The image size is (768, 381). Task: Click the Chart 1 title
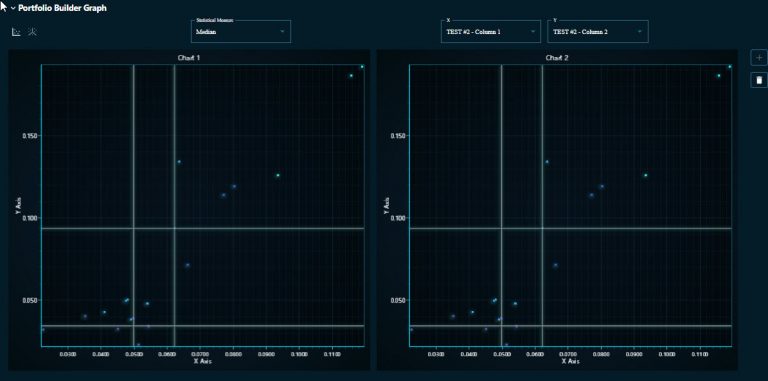pyautogui.click(x=189, y=58)
